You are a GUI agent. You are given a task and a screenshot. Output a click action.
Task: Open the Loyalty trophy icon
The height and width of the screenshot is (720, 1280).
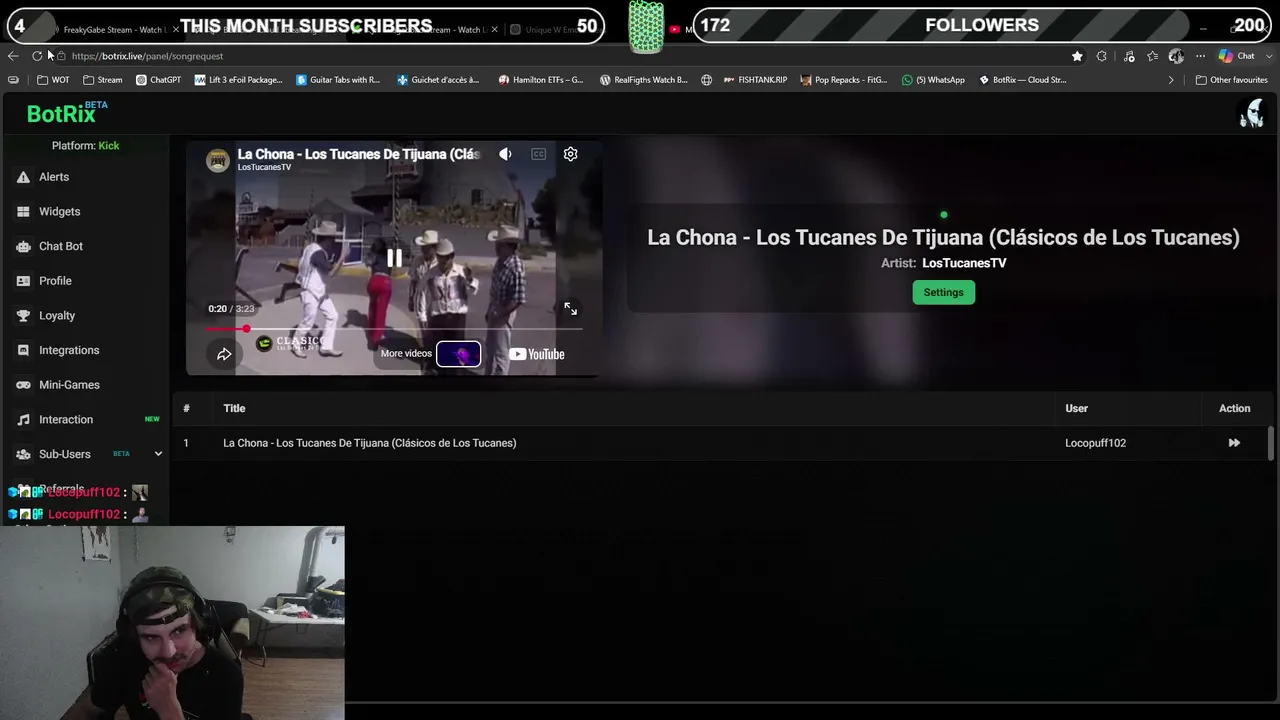click(x=23, y=316)
